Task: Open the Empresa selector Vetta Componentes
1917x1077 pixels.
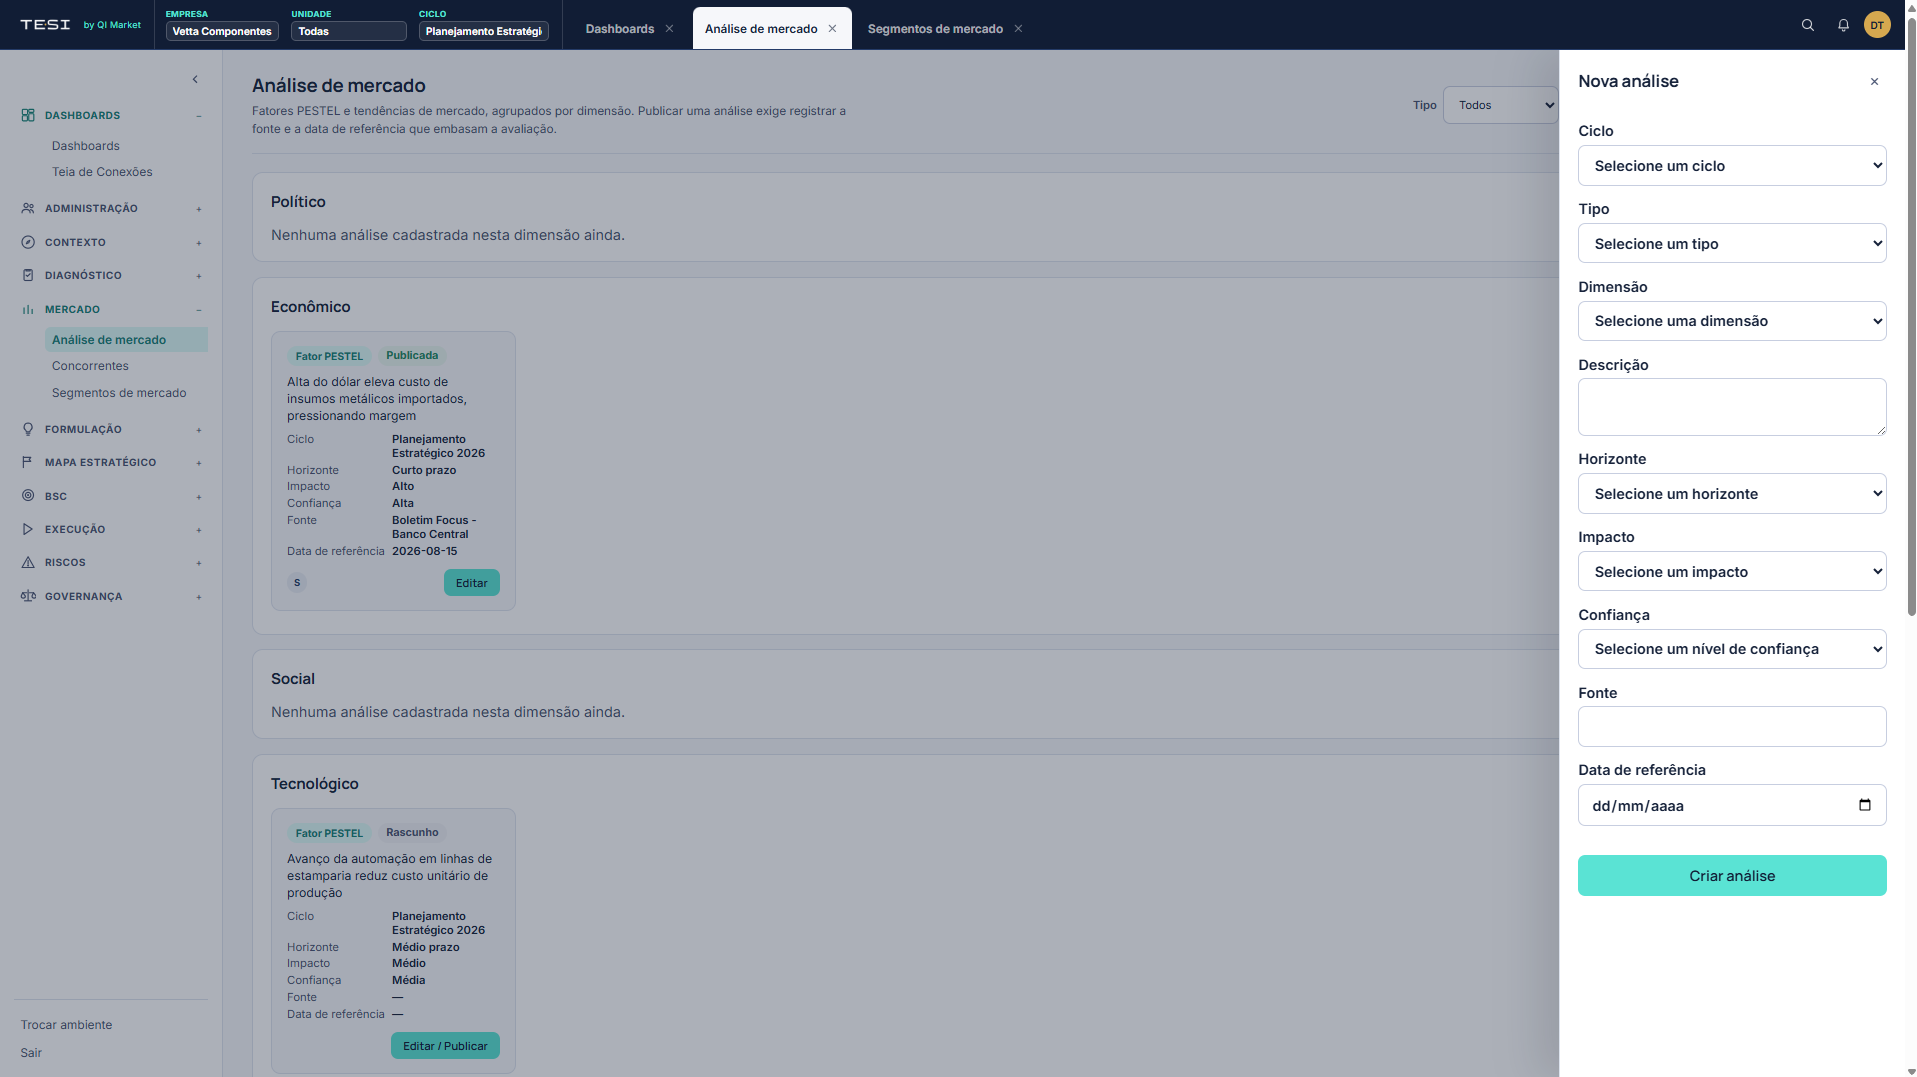Action: tap(222, 31)
